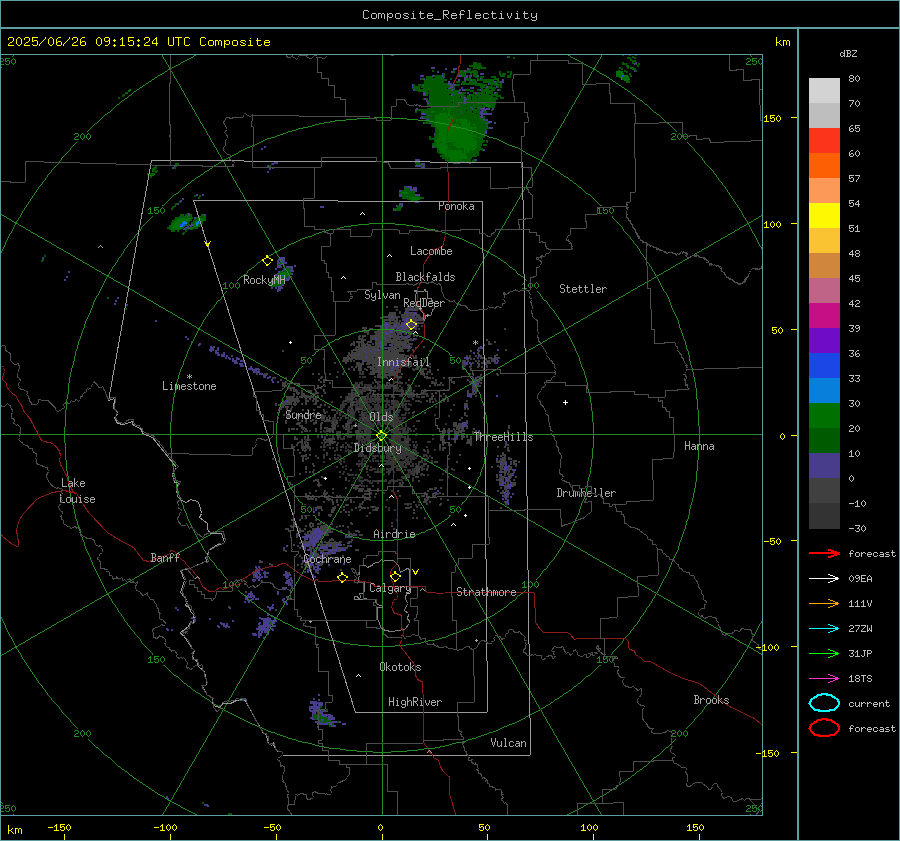900x841 pixels.
Task: Select the green 30 dBZ legend swatch
Action: tap(824, 415)
